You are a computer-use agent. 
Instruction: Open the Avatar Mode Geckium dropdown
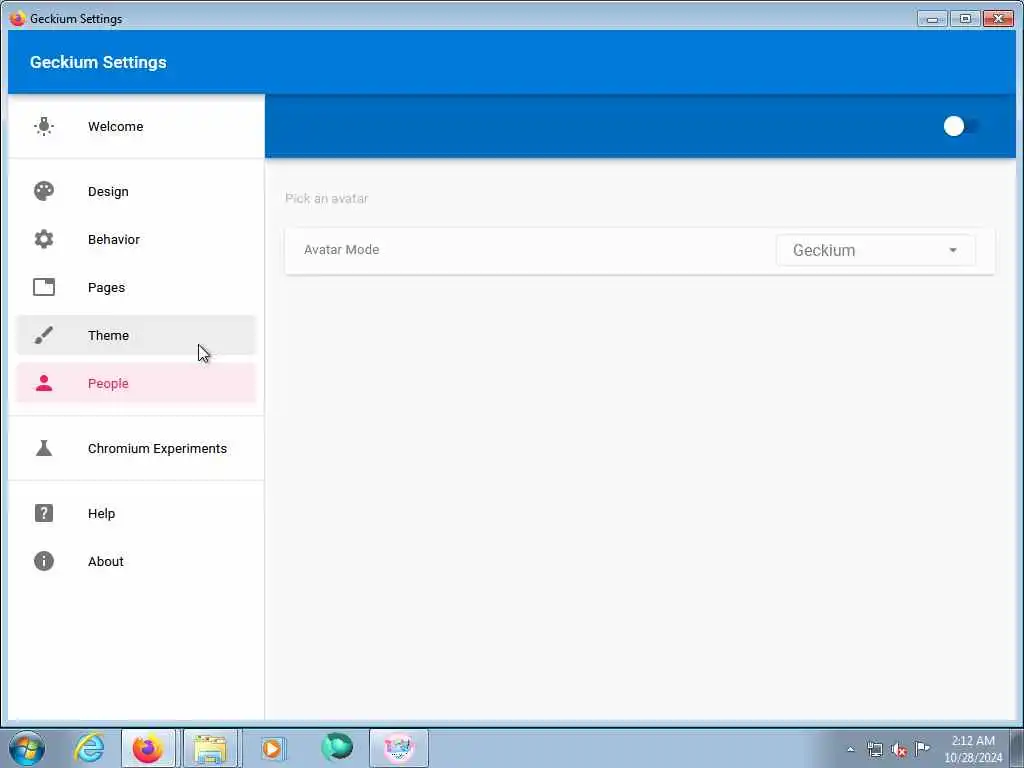[875, 250]
